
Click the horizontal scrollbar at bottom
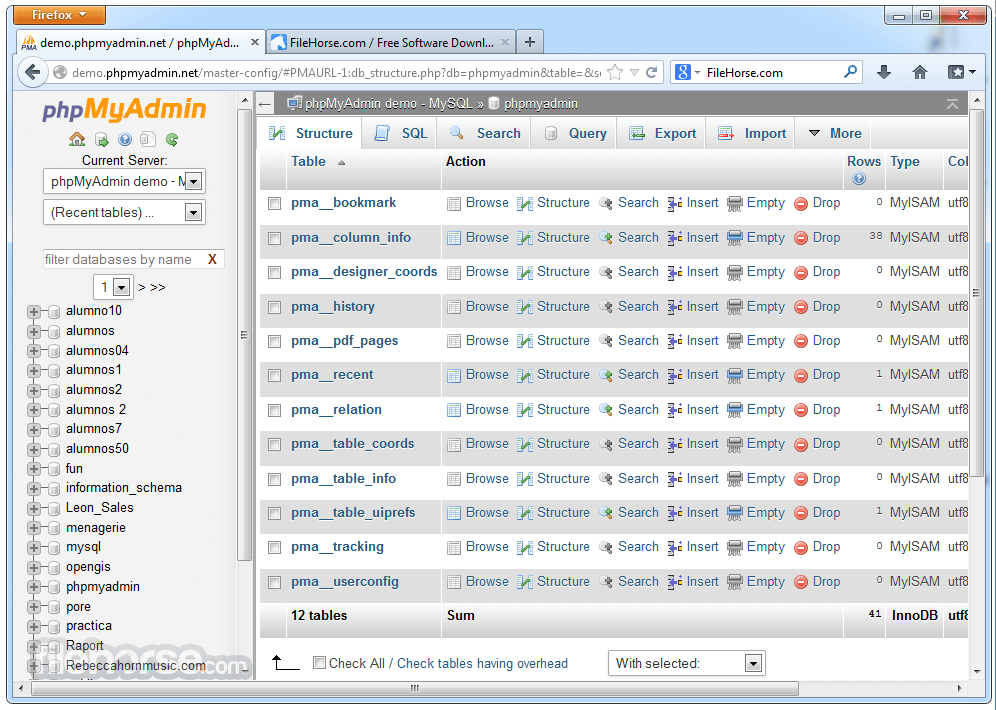click(414, 688)
